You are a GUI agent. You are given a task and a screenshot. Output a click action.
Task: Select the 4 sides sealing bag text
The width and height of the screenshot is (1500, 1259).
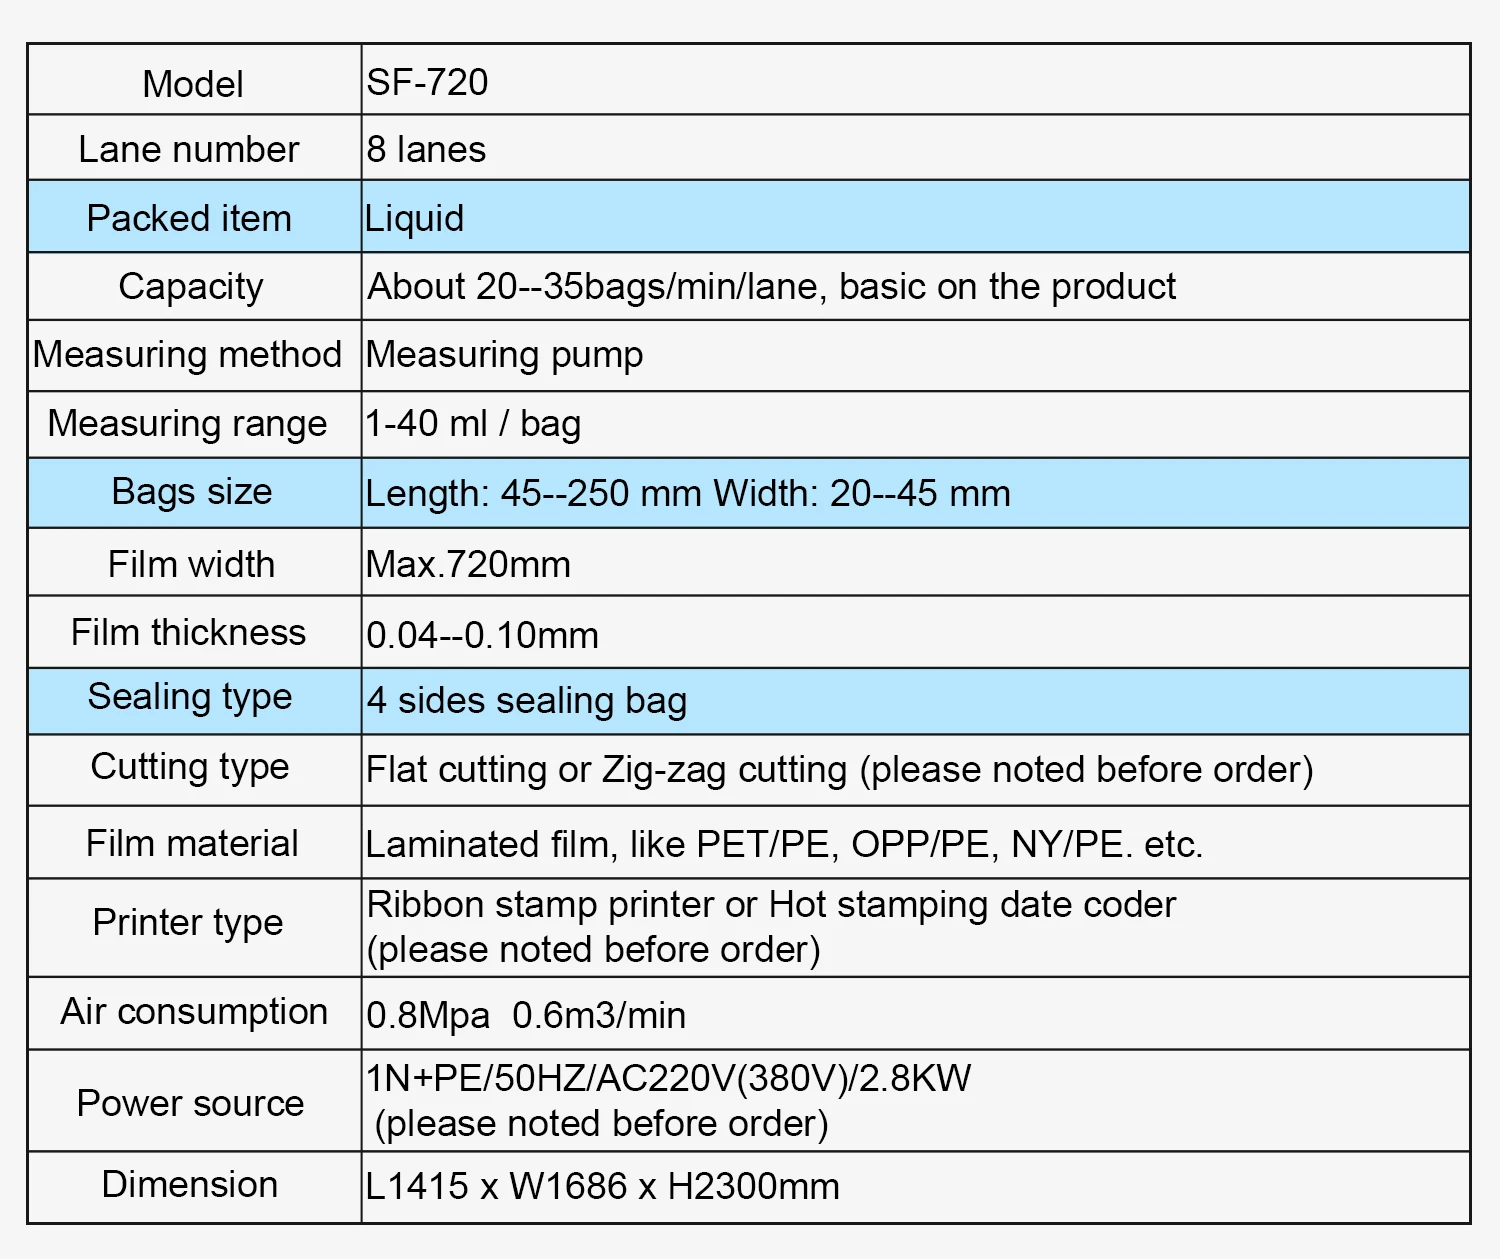[527, 700]
